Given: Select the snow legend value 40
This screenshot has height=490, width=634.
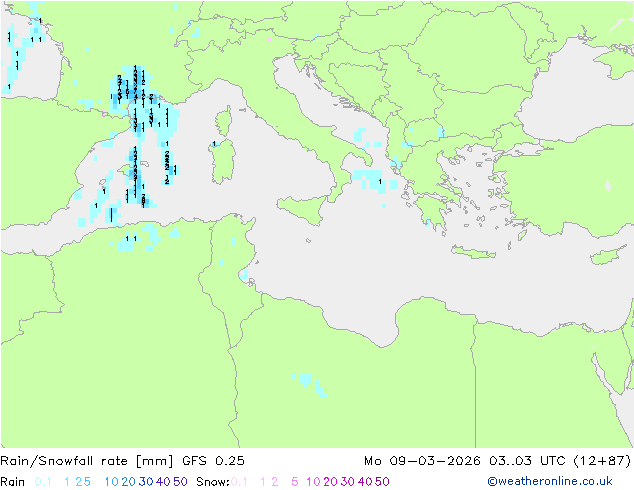Looking at the screenshot, I should [x=365, y=482].
